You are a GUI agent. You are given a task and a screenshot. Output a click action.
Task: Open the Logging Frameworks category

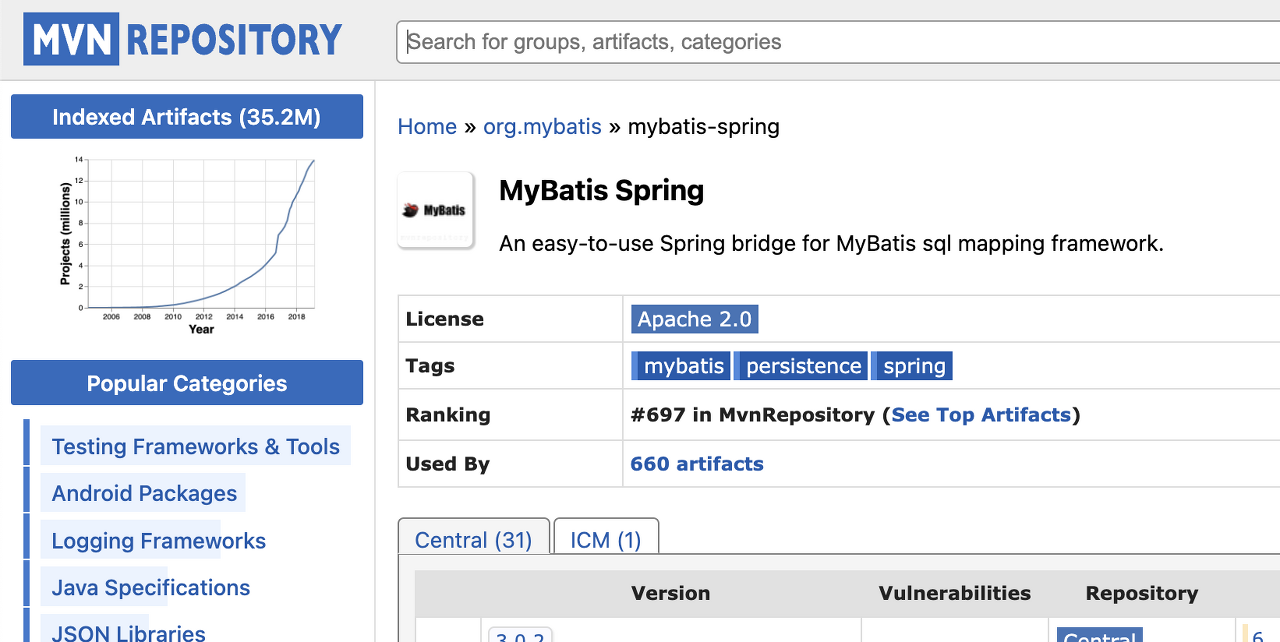pos(159,541)
